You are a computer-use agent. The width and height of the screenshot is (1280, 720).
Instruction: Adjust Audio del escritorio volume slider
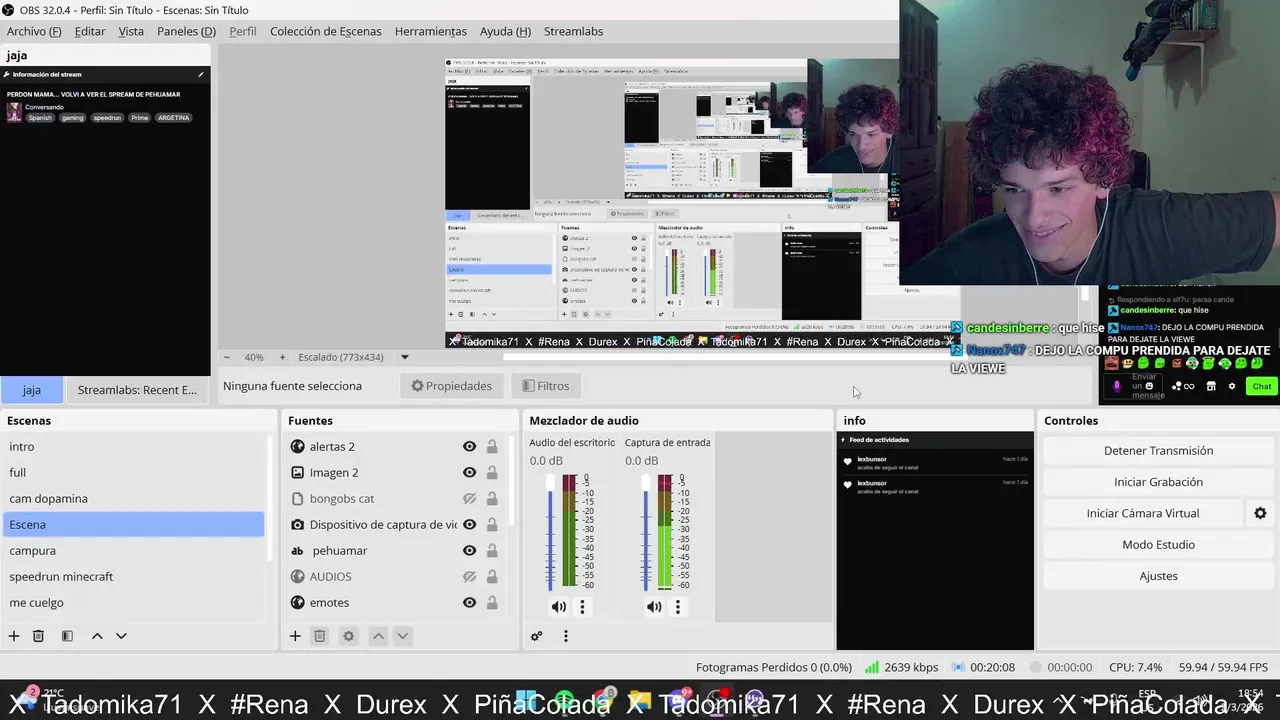pyautogui.click(x=549, y=534)
